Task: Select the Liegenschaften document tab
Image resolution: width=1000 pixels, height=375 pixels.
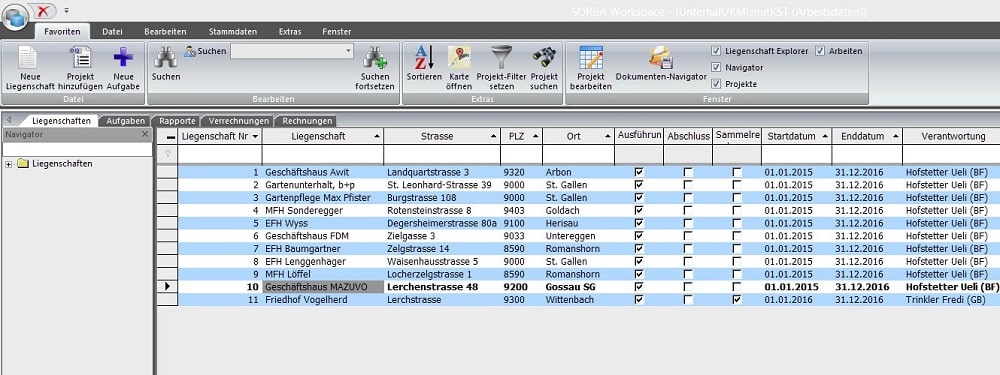Action: pos(61,121)
